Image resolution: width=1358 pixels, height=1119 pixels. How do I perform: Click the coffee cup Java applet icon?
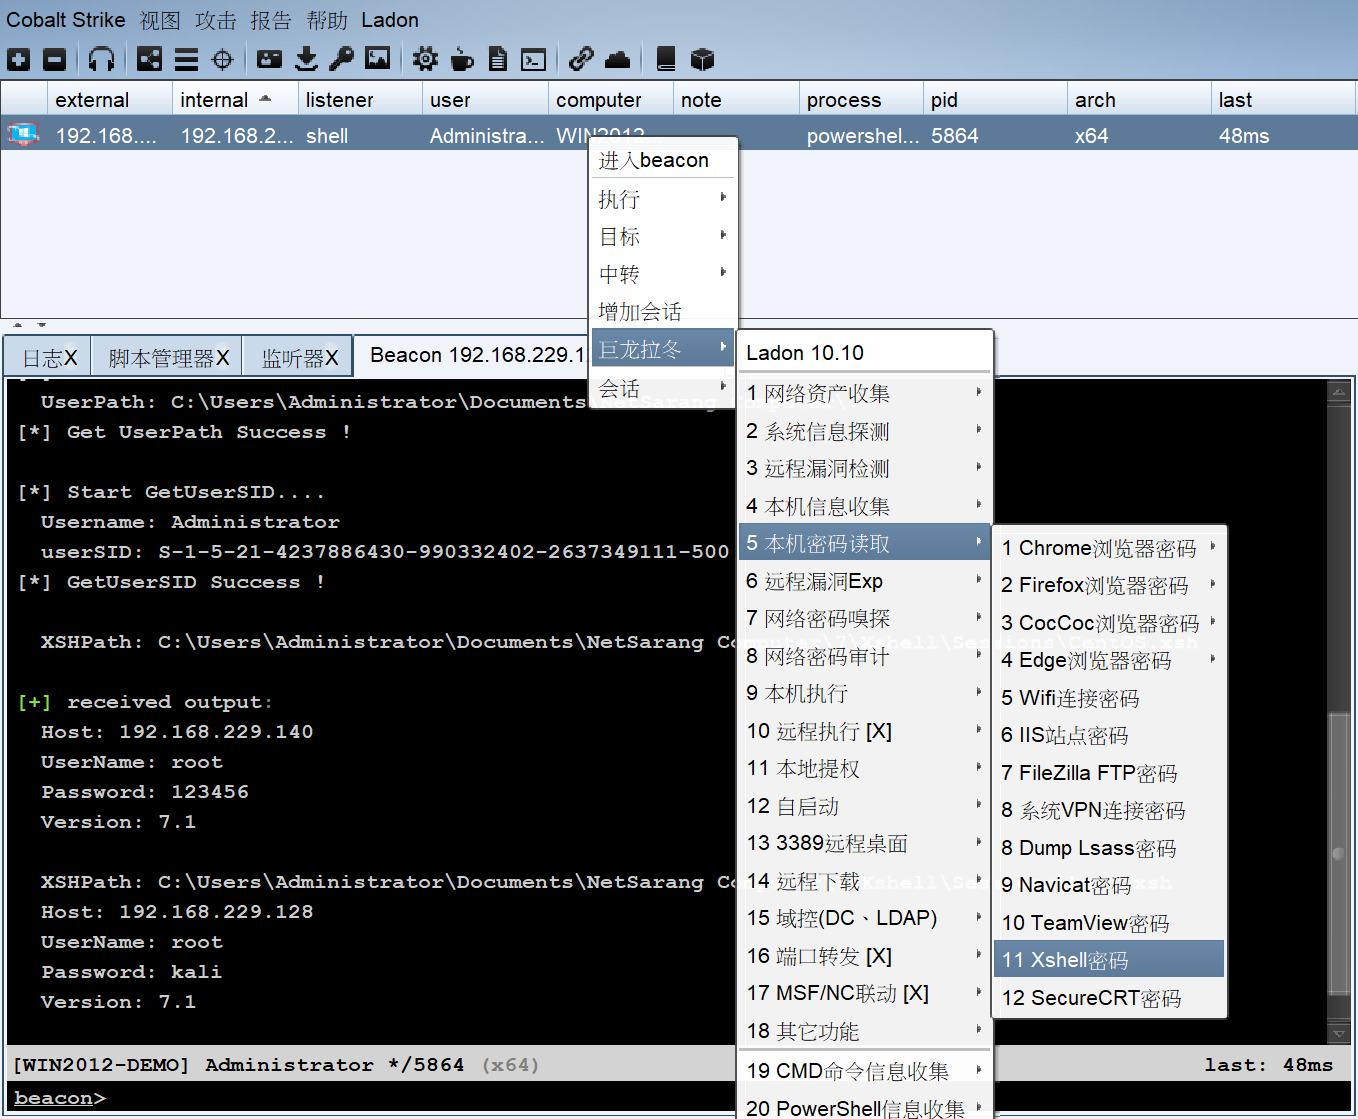tap(462, 60)
